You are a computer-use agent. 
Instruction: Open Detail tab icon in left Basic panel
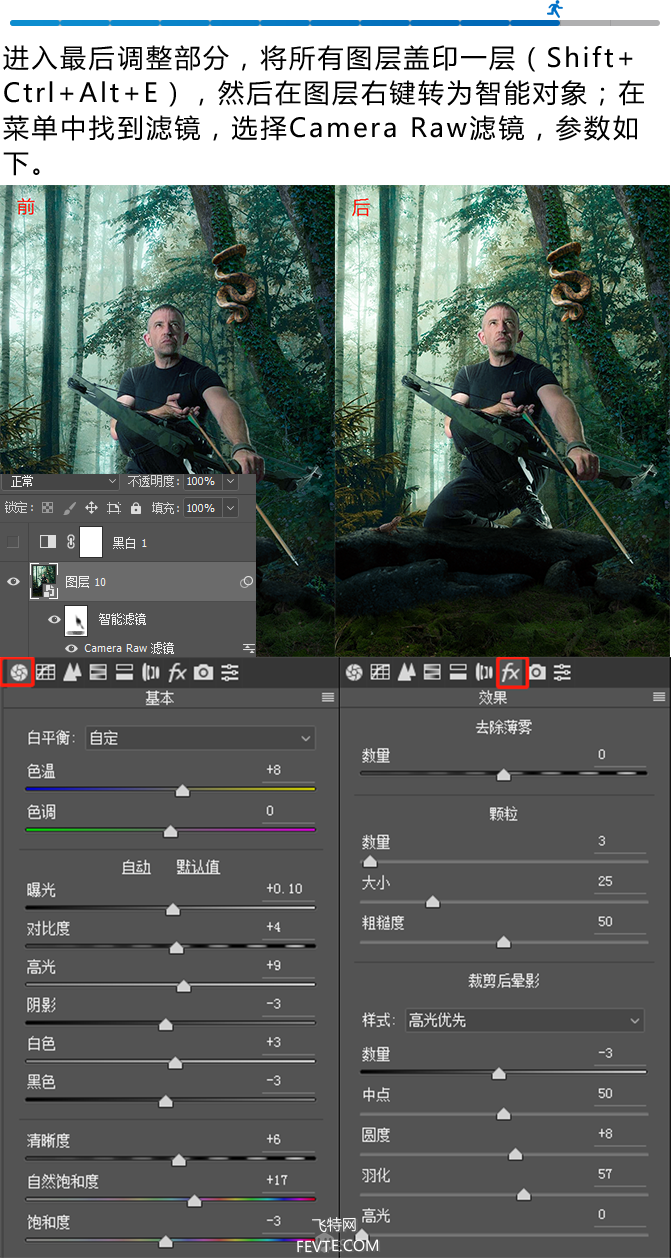[72, 672]
